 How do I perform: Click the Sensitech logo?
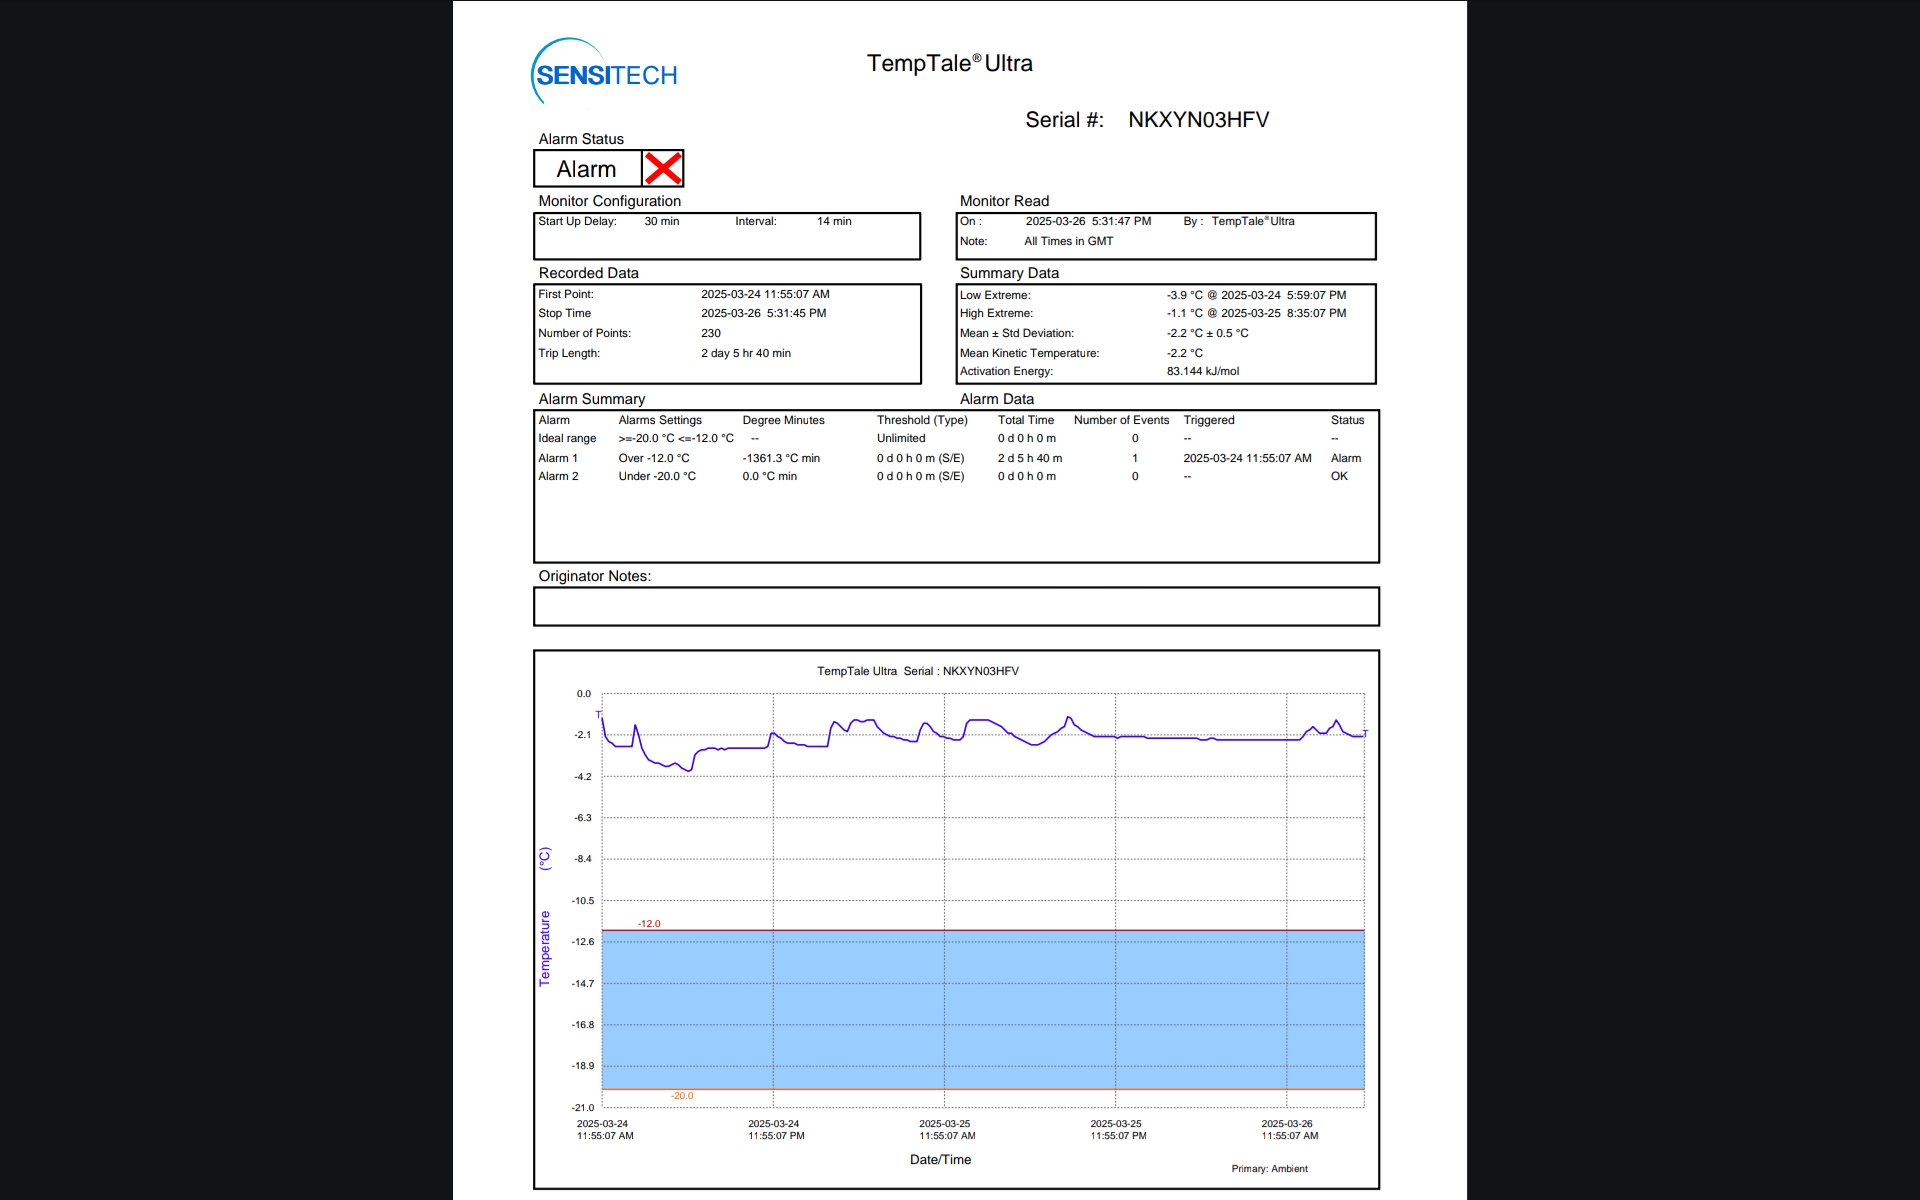pos(604,72)
